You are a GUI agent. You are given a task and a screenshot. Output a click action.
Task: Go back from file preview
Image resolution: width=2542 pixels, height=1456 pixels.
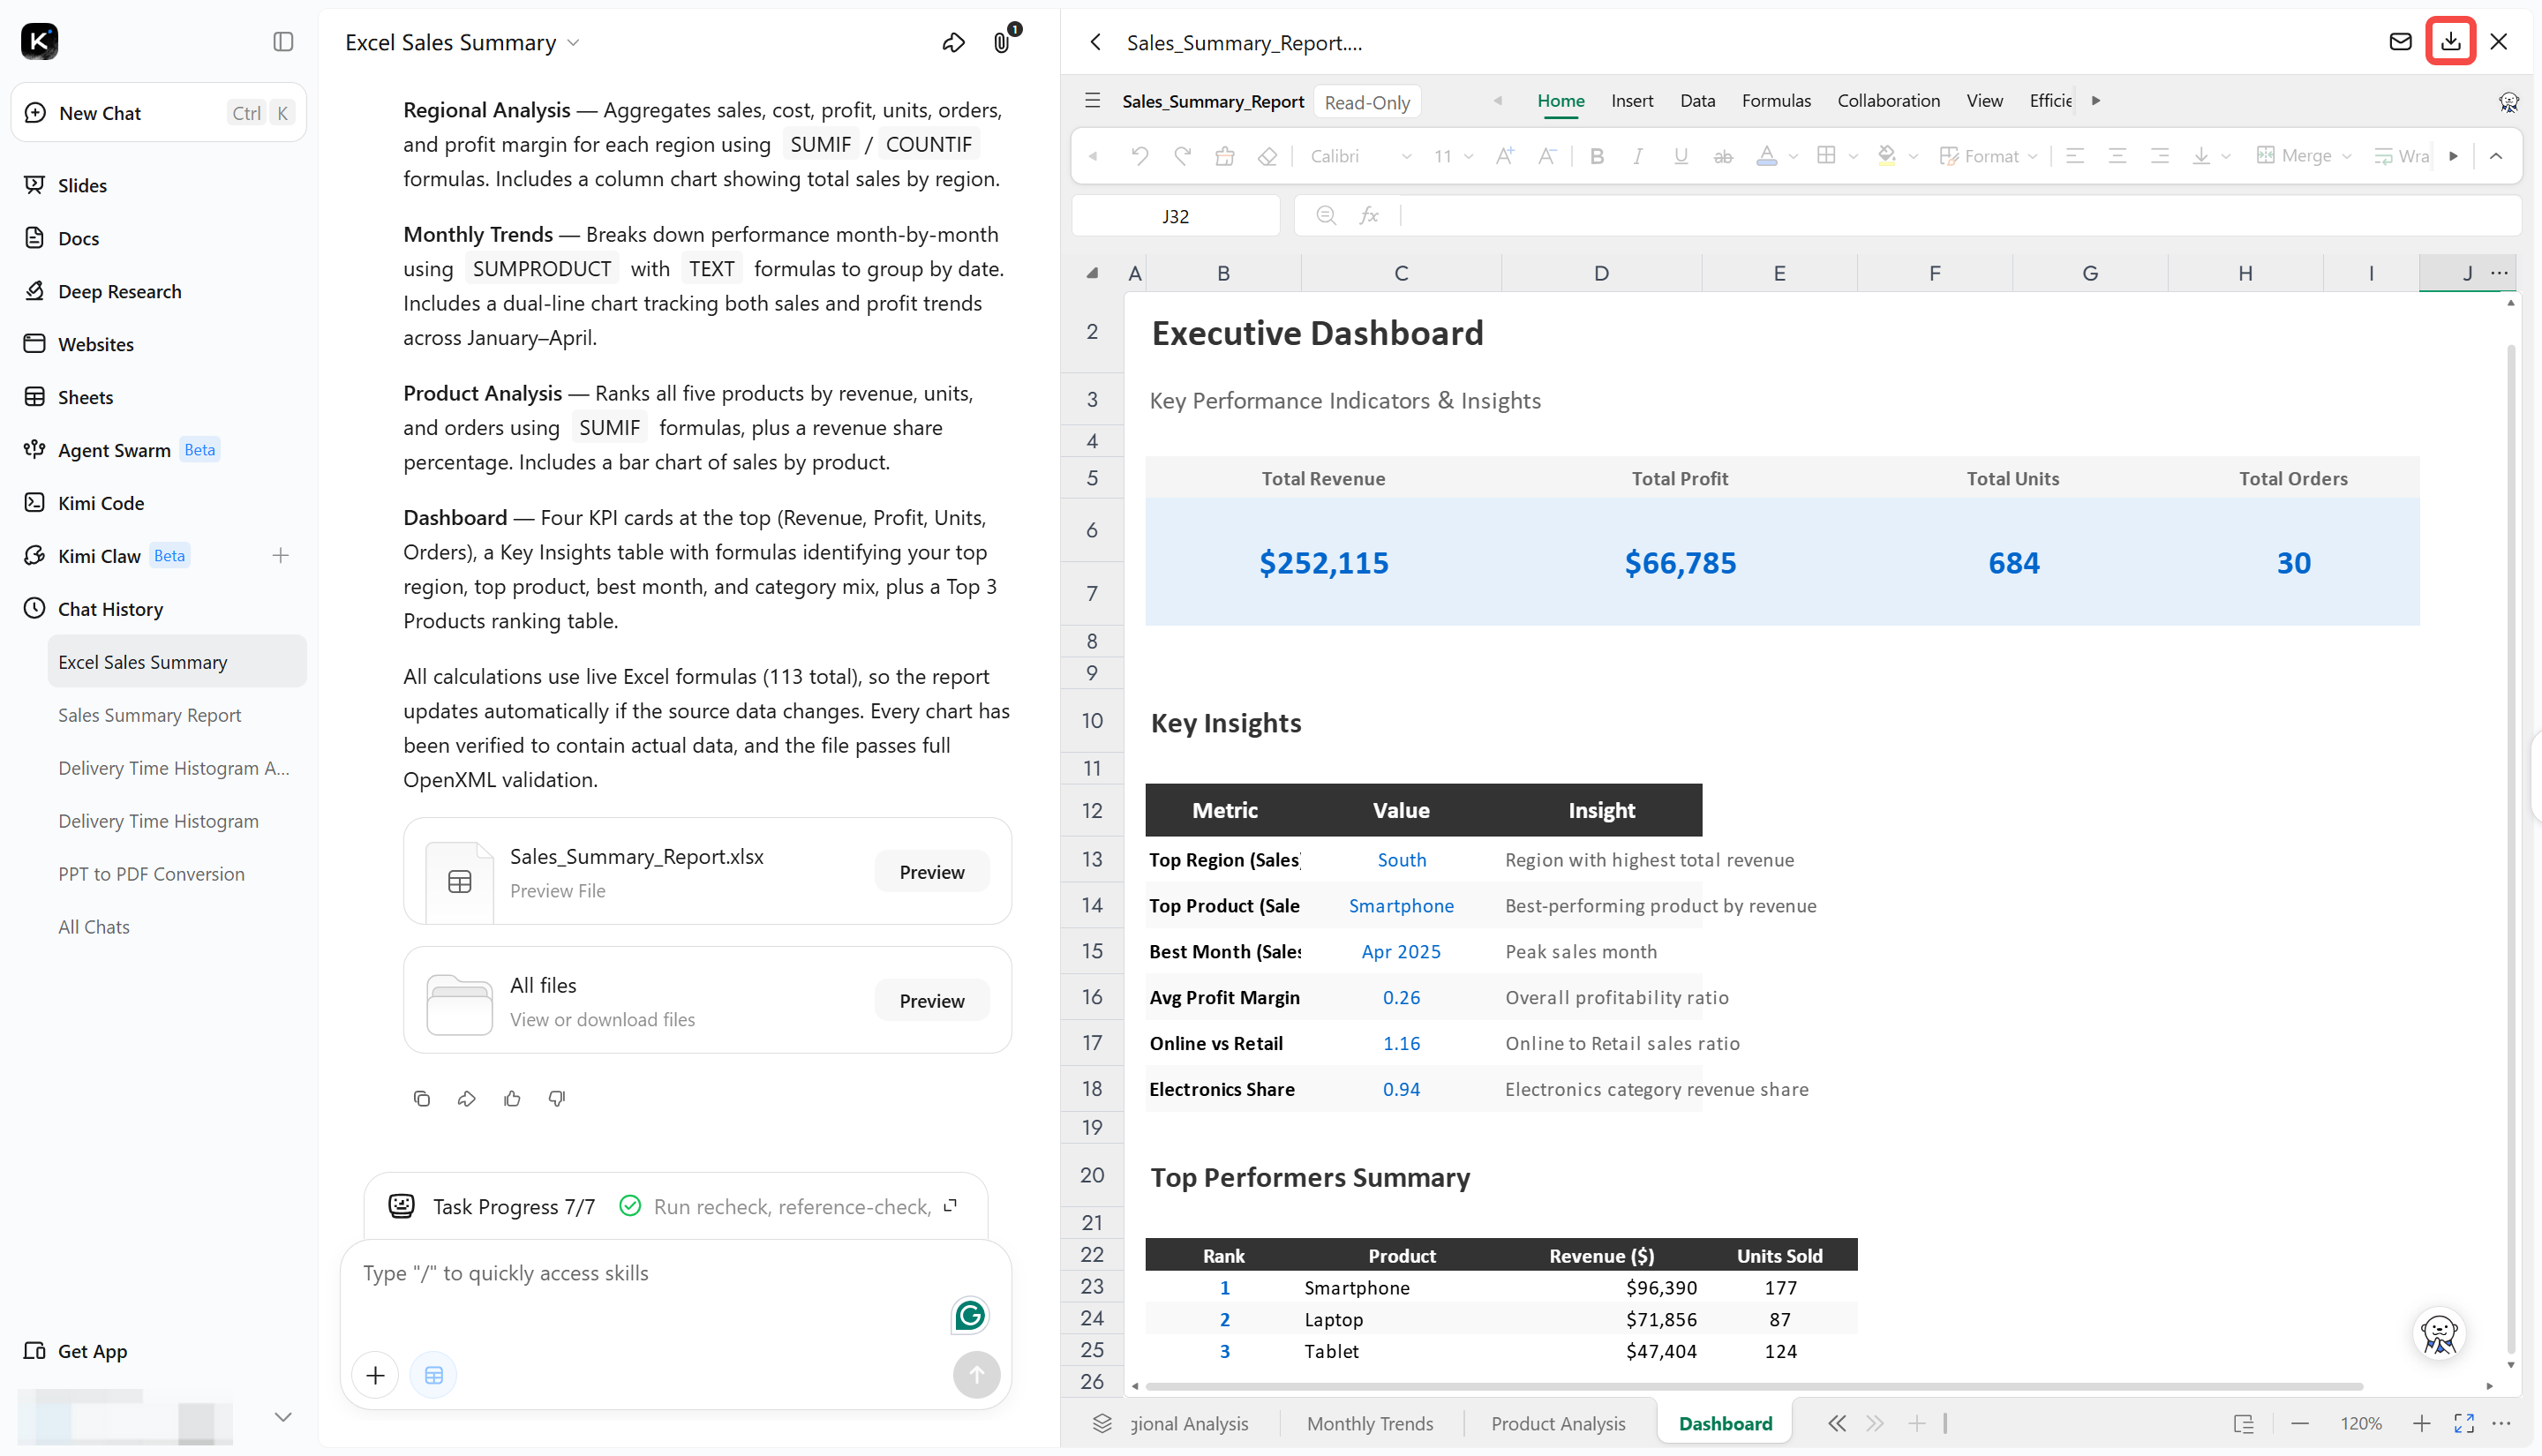[1096, 42]
